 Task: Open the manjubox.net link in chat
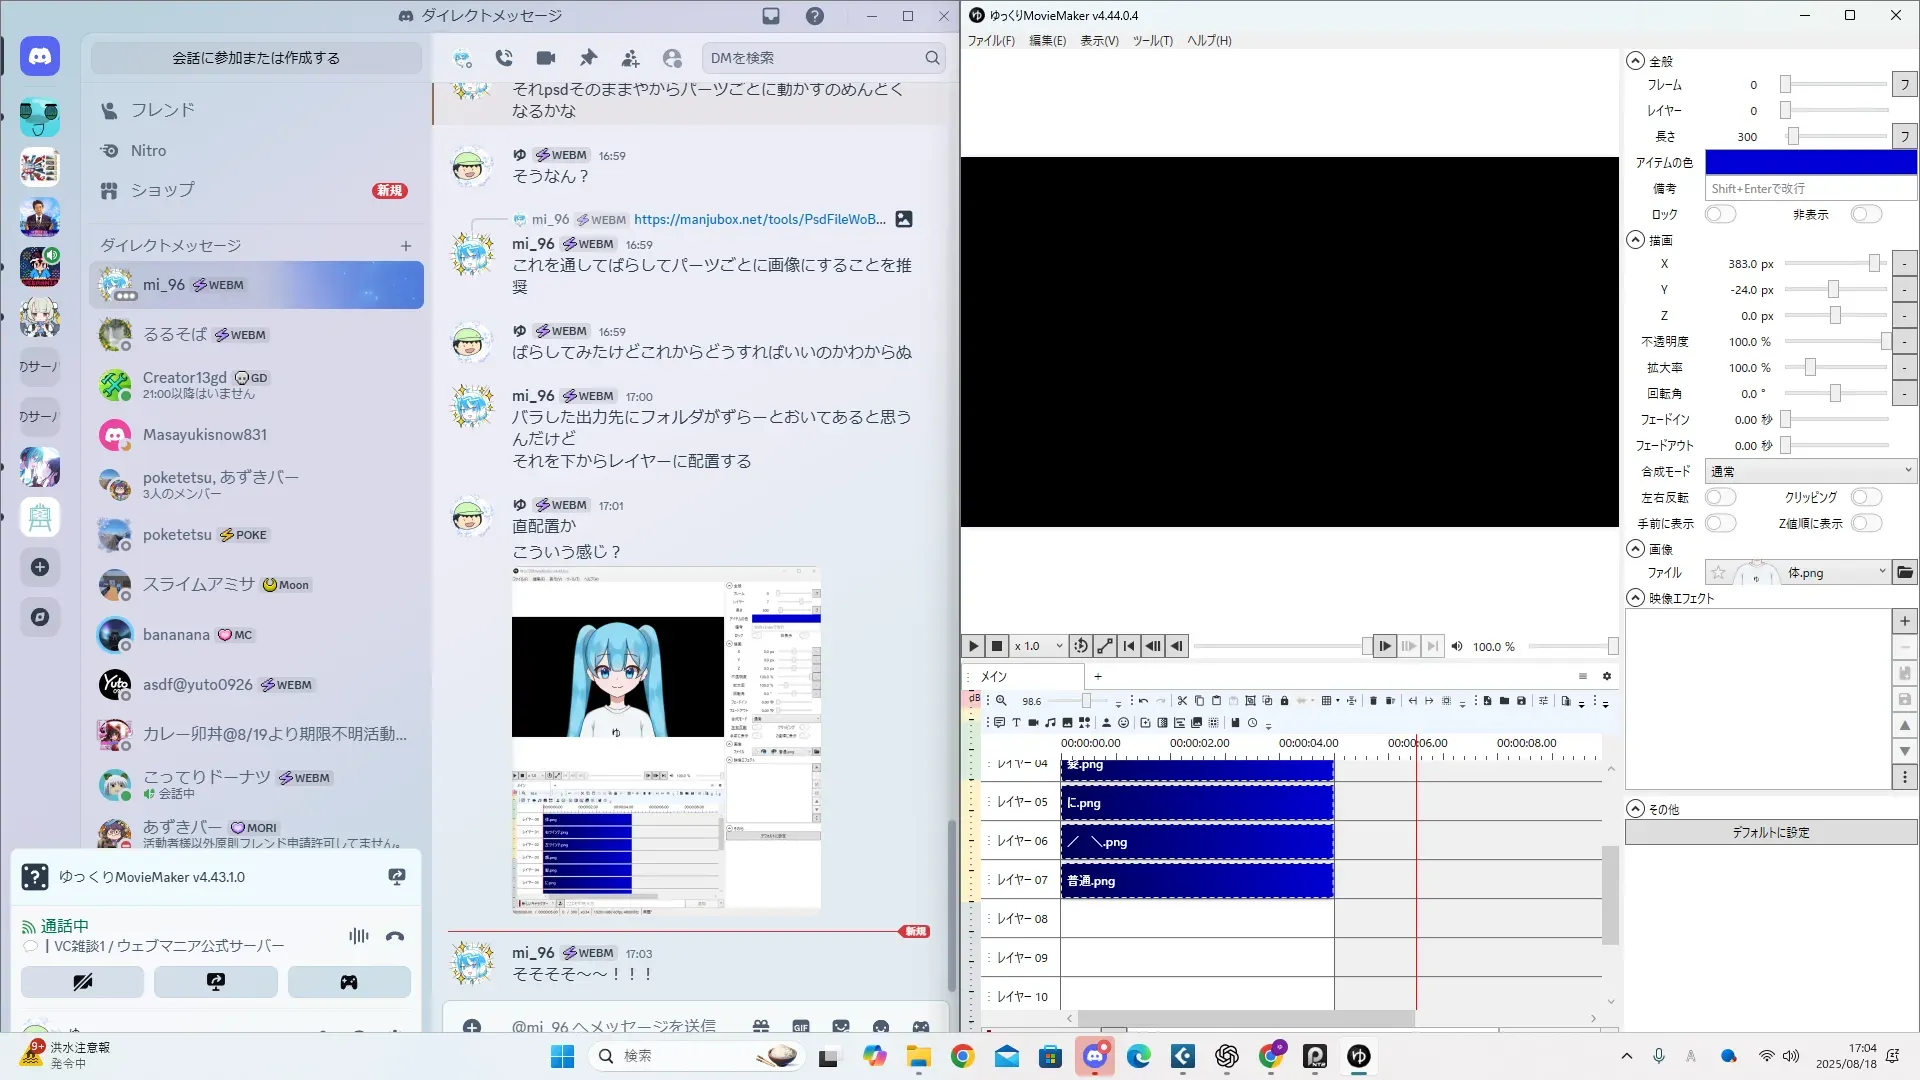[759, 219]
